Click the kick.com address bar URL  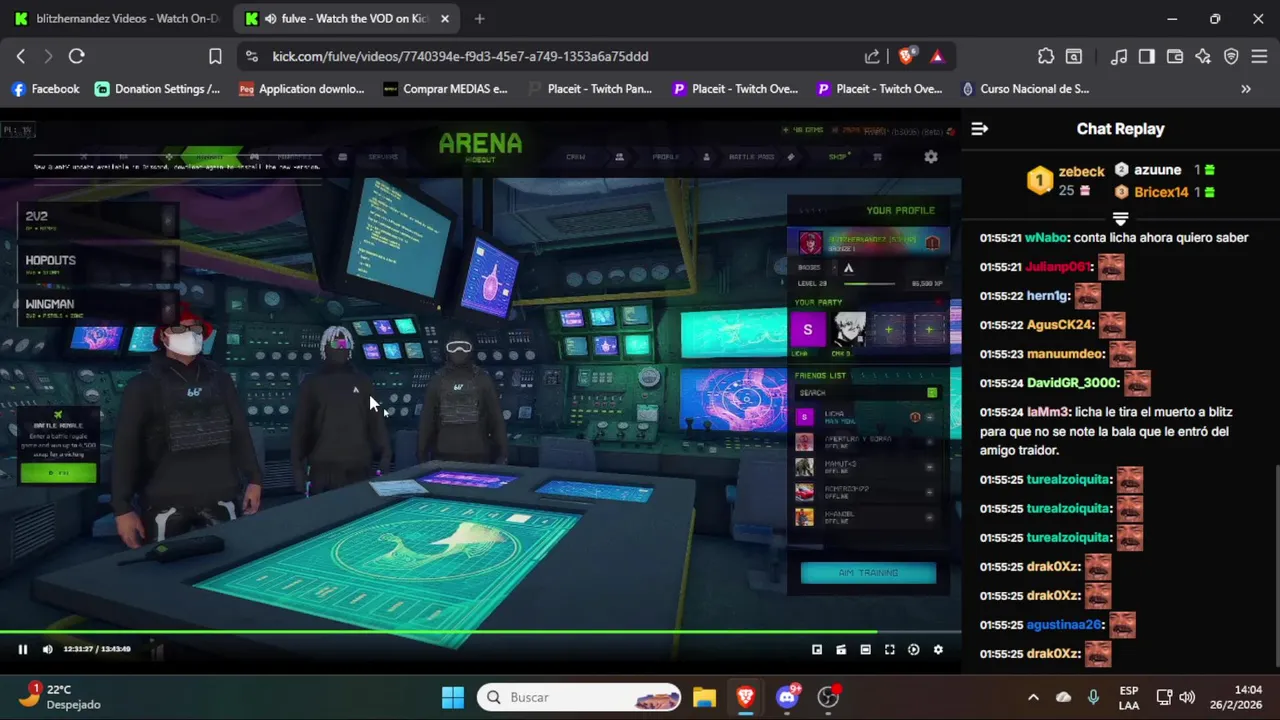pyautogui.click(x=460, y=56)
